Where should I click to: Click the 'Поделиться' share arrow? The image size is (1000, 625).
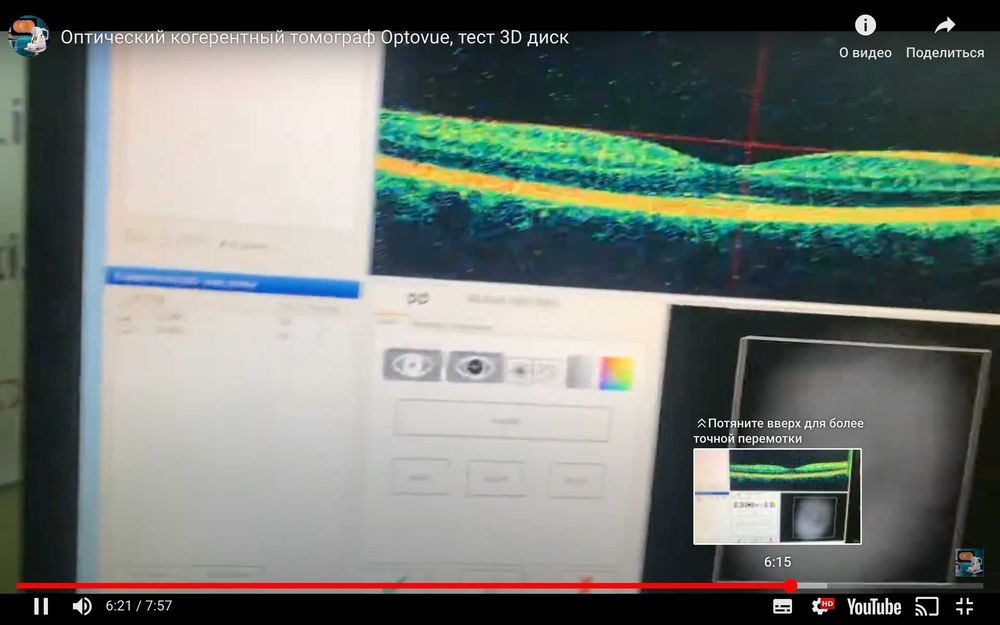(945, 26)
